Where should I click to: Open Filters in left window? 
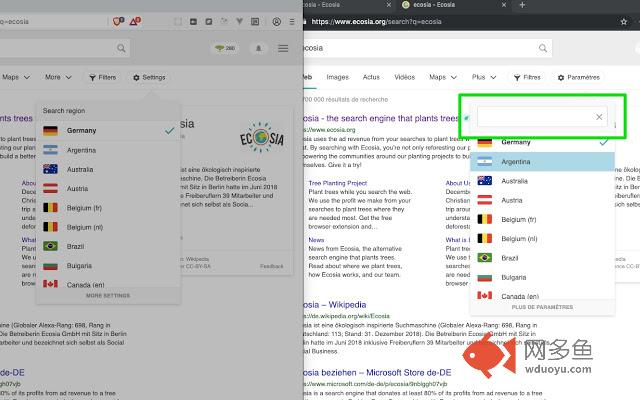(x=102, y=77)
